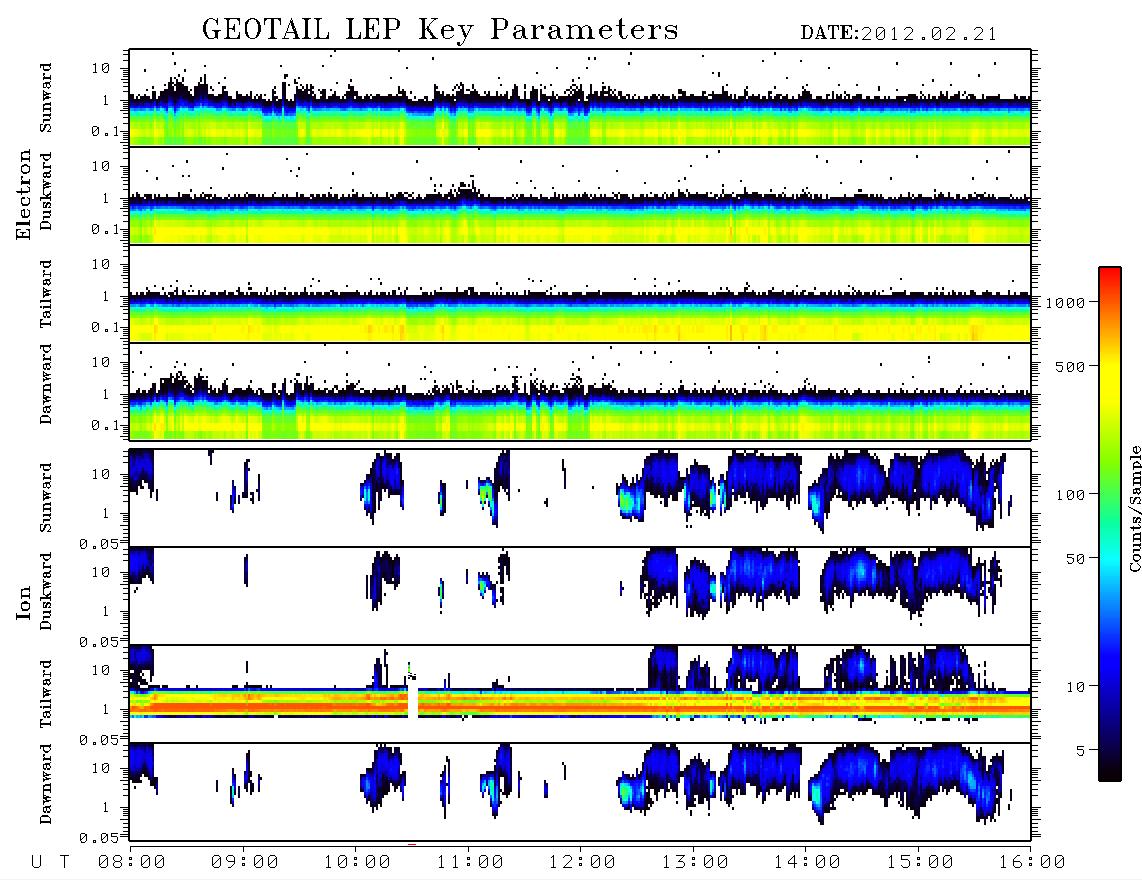The width and height of the screenshot is (1142, 880).
Task: Click the DATE:2012.02.21 label
Action: tap(899, 34)
